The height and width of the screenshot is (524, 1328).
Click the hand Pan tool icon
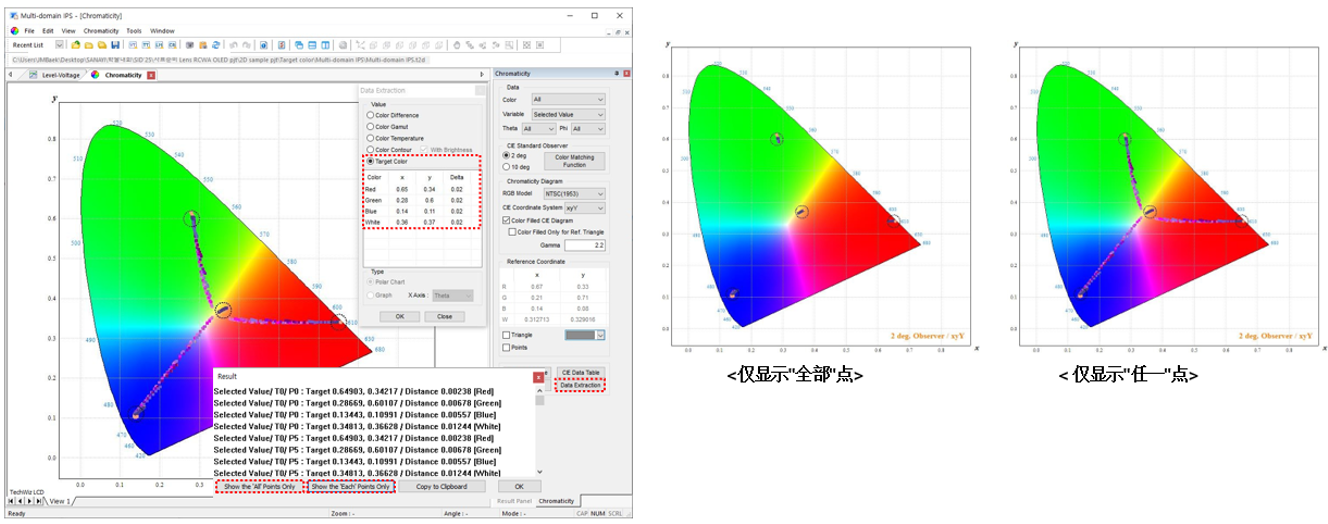[458, 45]
